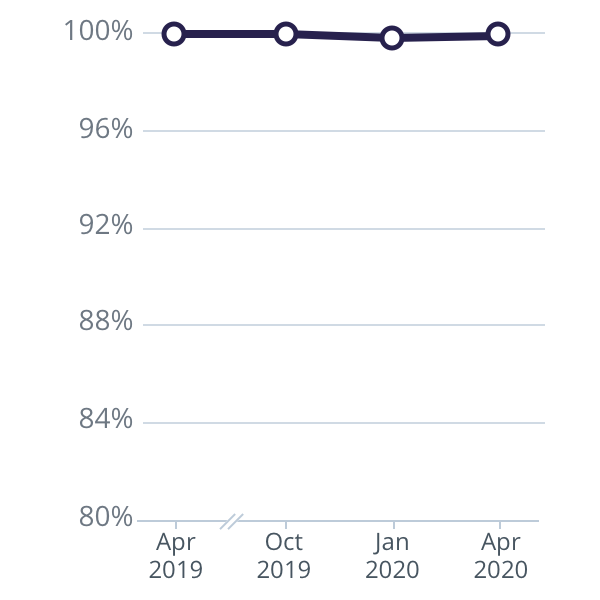Click the 80% y-axis label

tap(105, 517)
